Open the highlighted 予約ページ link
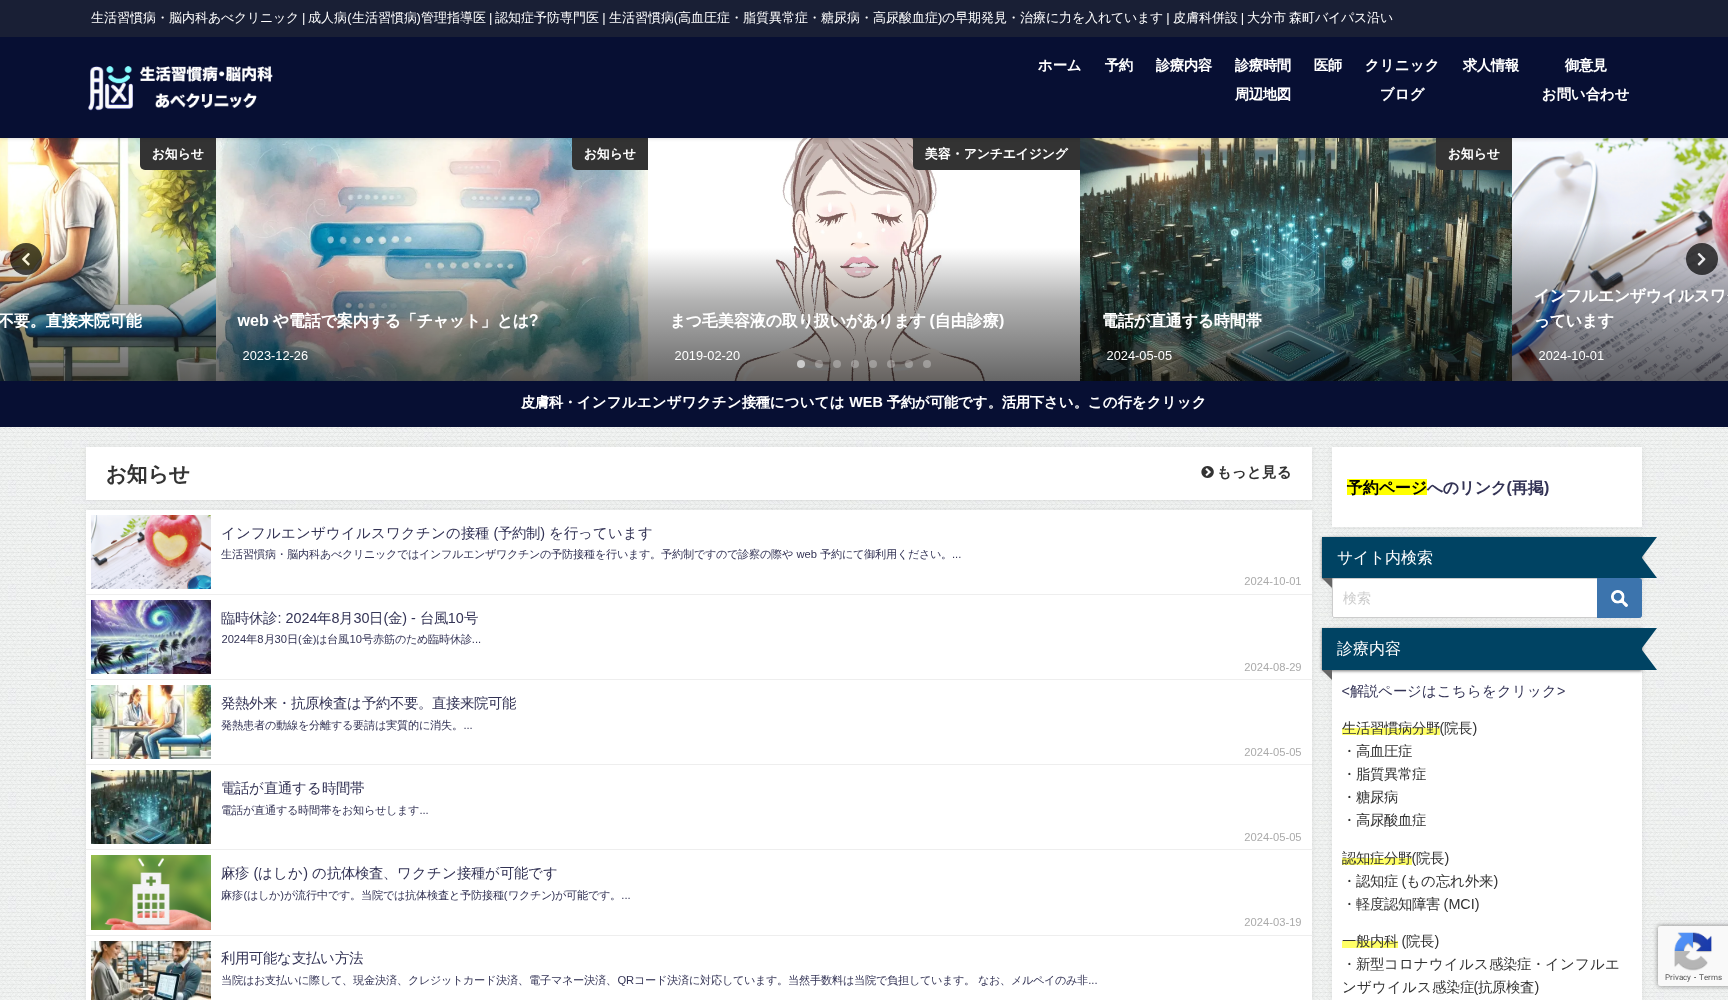This screenshot has width=1728, height=1000. [1386, 488]
